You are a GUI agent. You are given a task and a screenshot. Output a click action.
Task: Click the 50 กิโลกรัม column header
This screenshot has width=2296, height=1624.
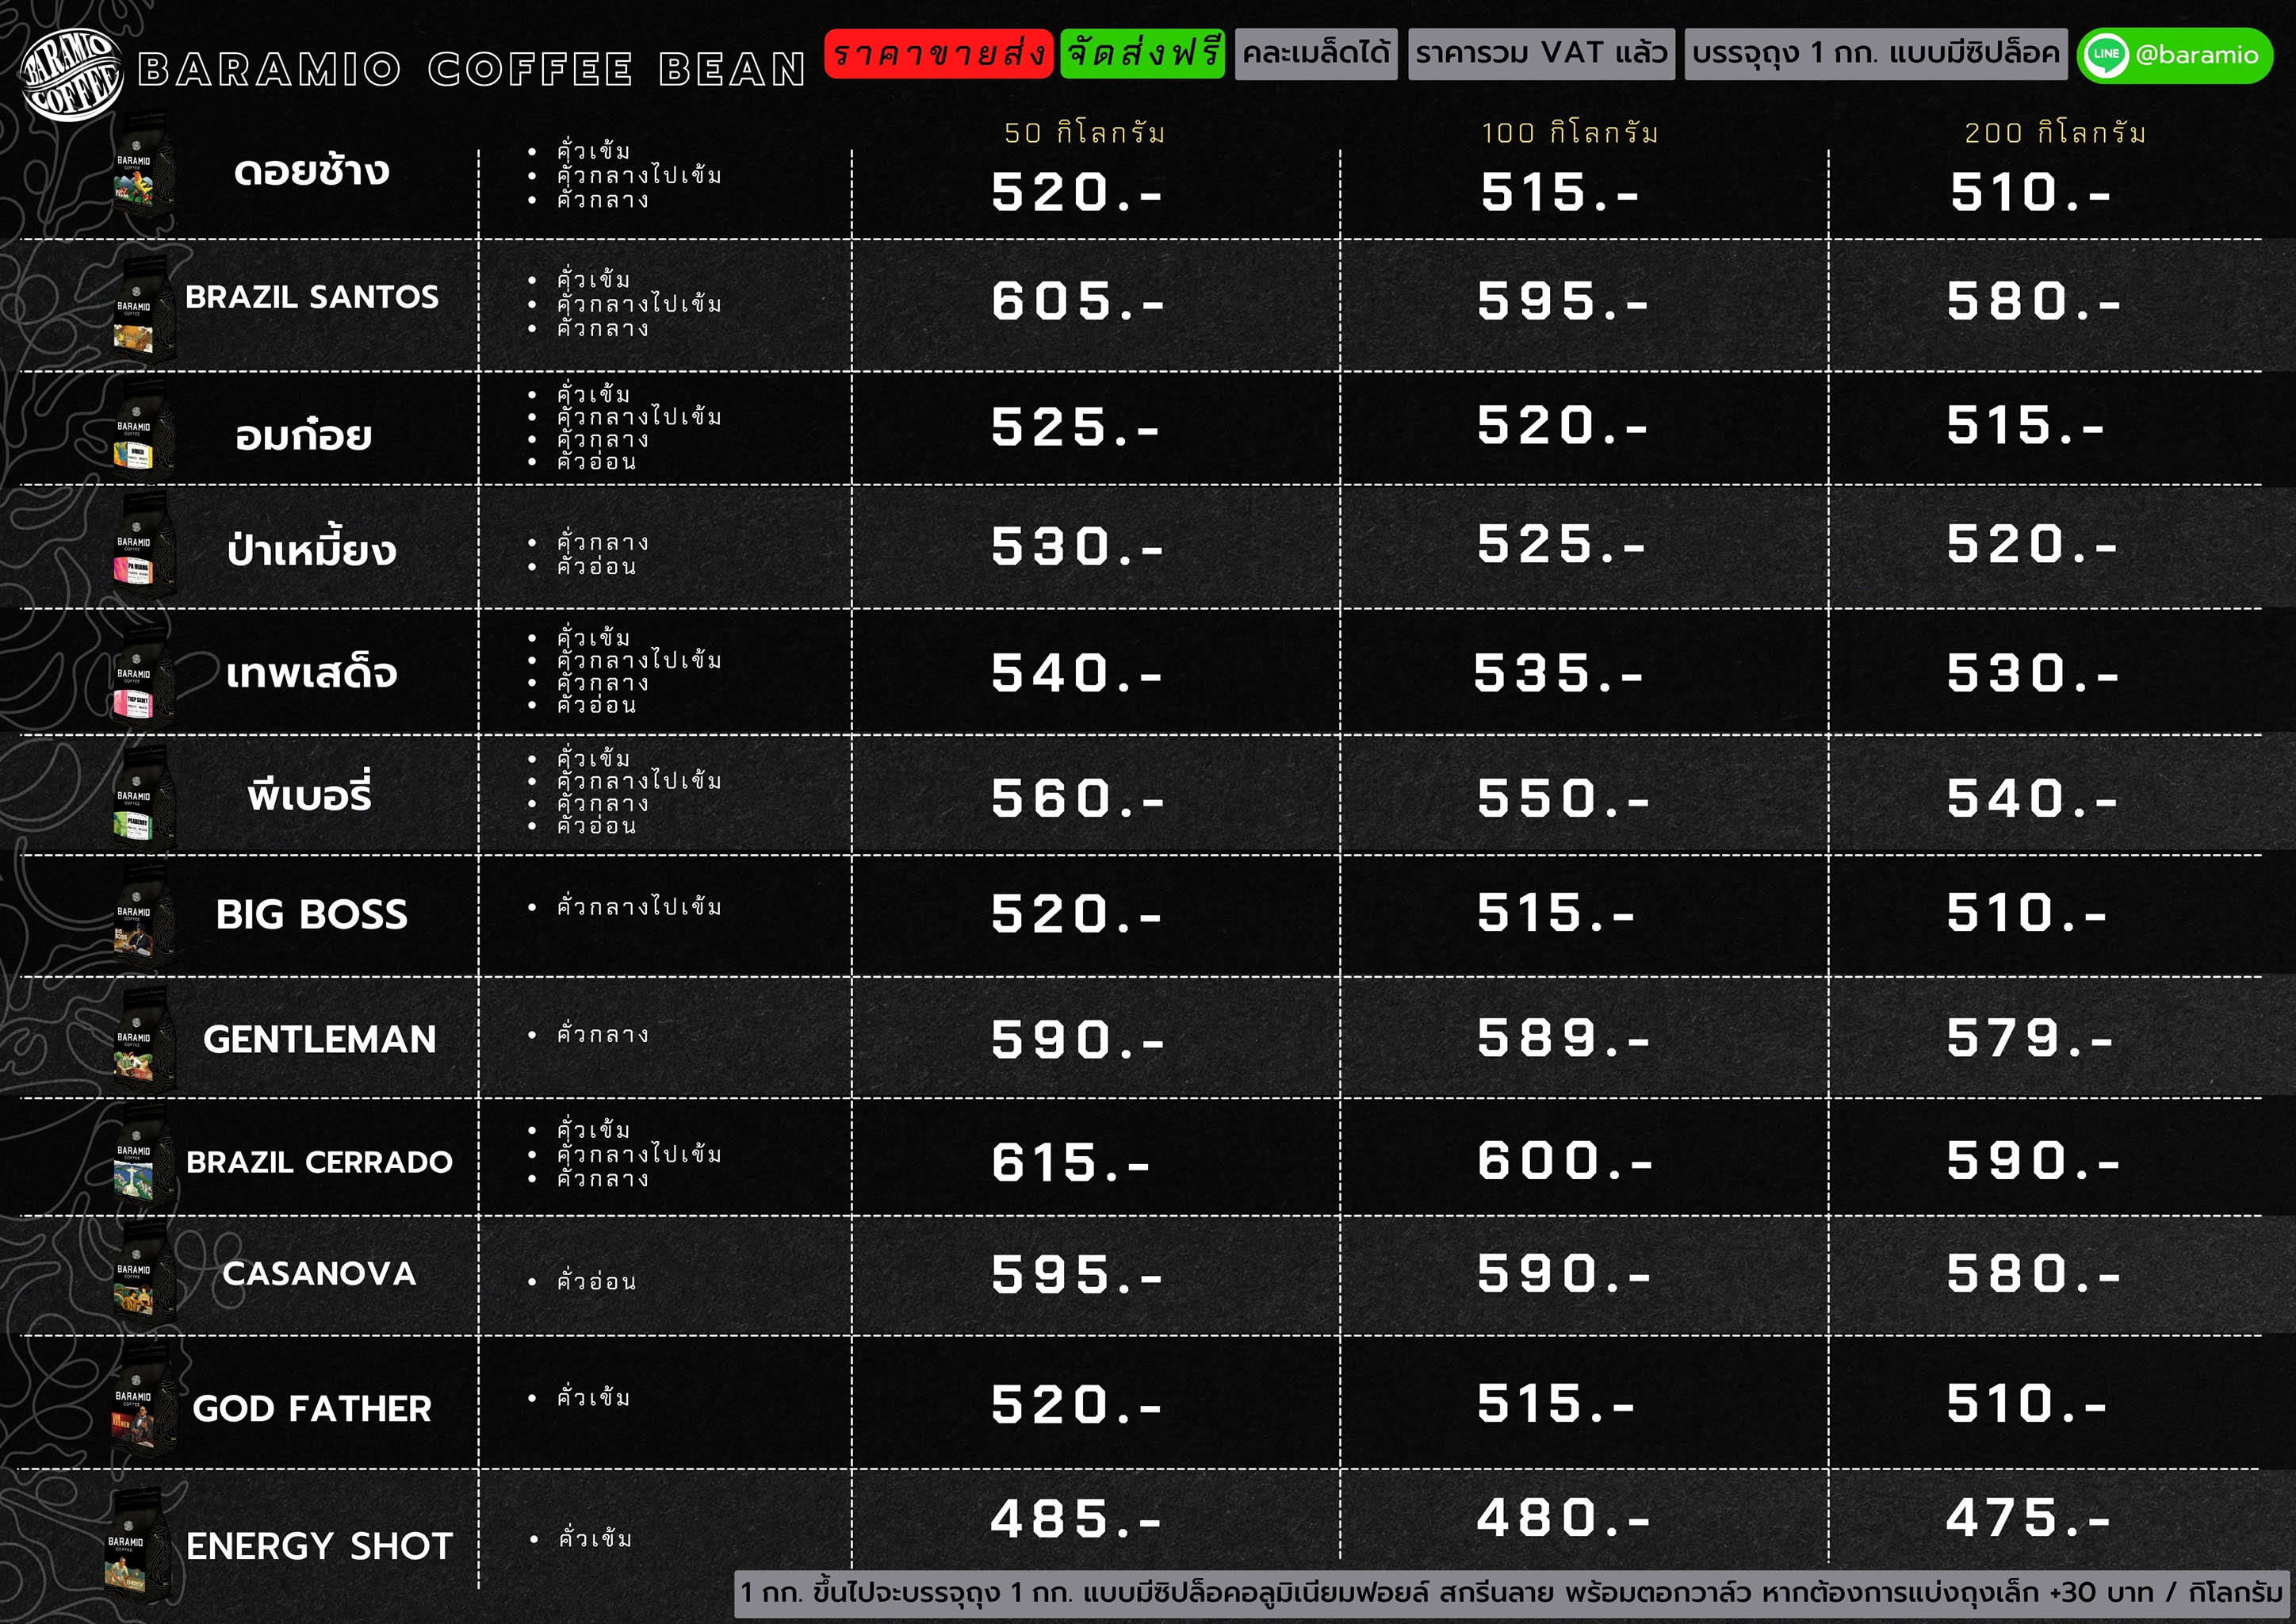pyautogui.click(x=1085, y=132)
